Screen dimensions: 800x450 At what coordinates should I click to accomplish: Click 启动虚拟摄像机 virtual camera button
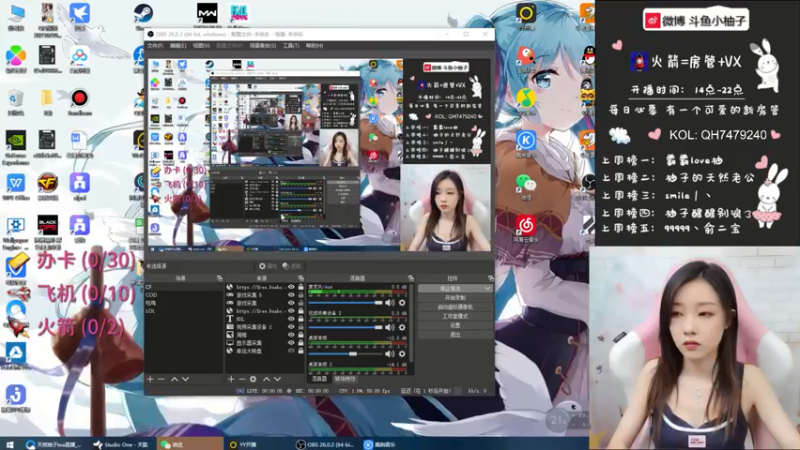pos(455,307)
